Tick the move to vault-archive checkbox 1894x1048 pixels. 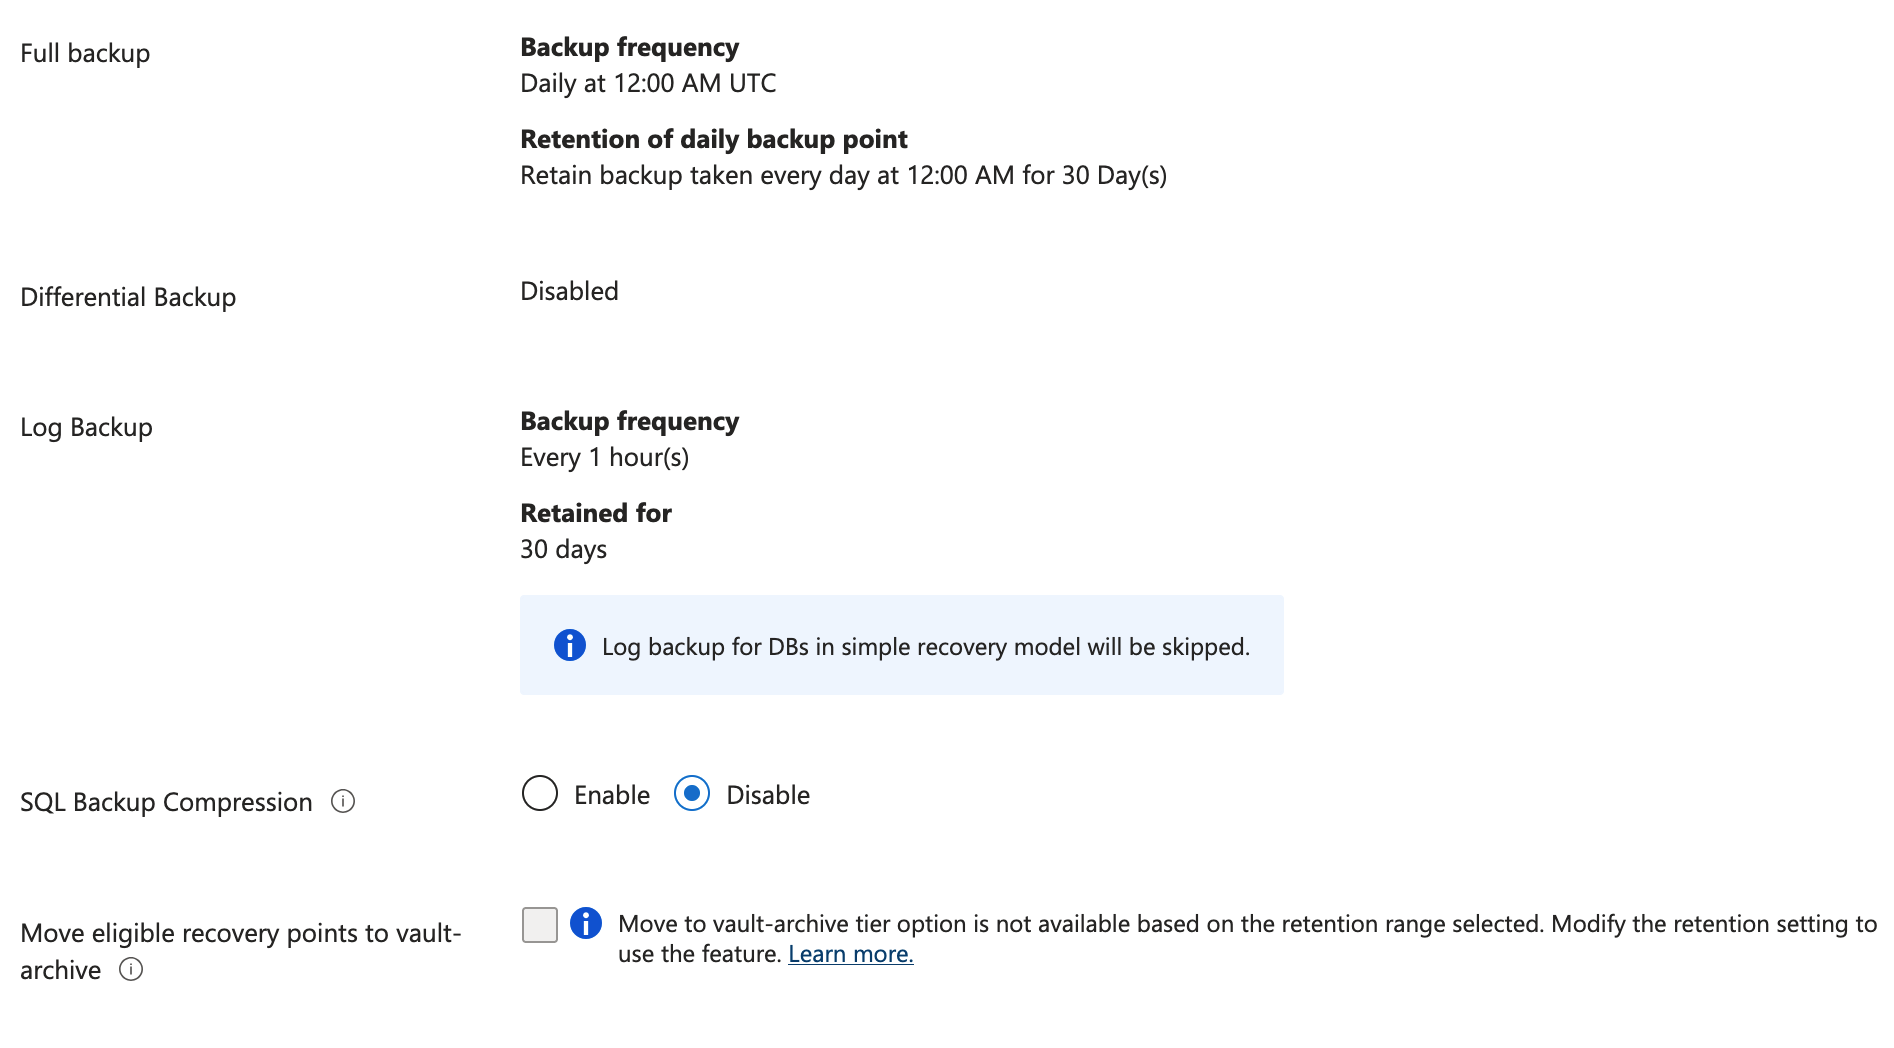click(540, 925)
